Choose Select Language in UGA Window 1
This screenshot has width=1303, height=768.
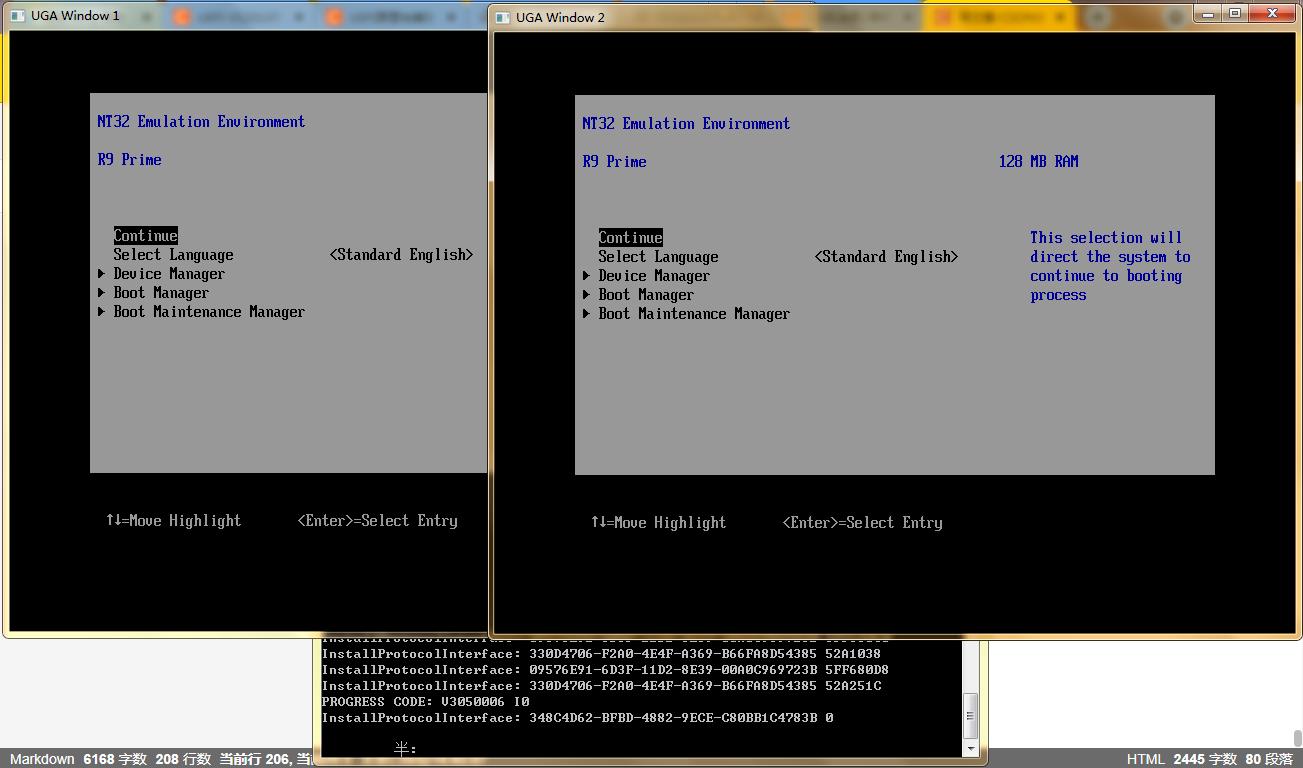(x=173, y=255)
